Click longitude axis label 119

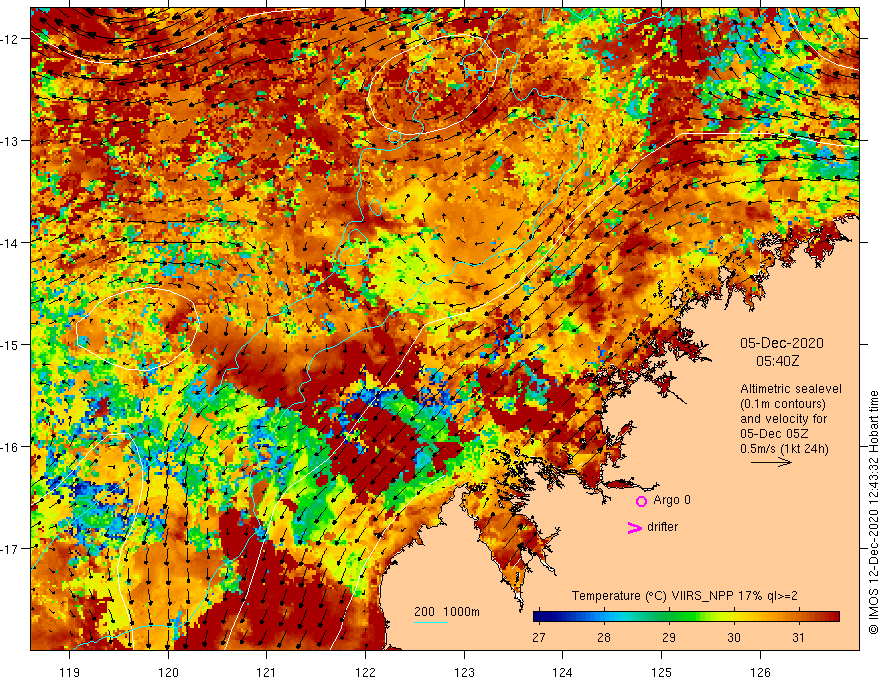click(x=70, y=672)
